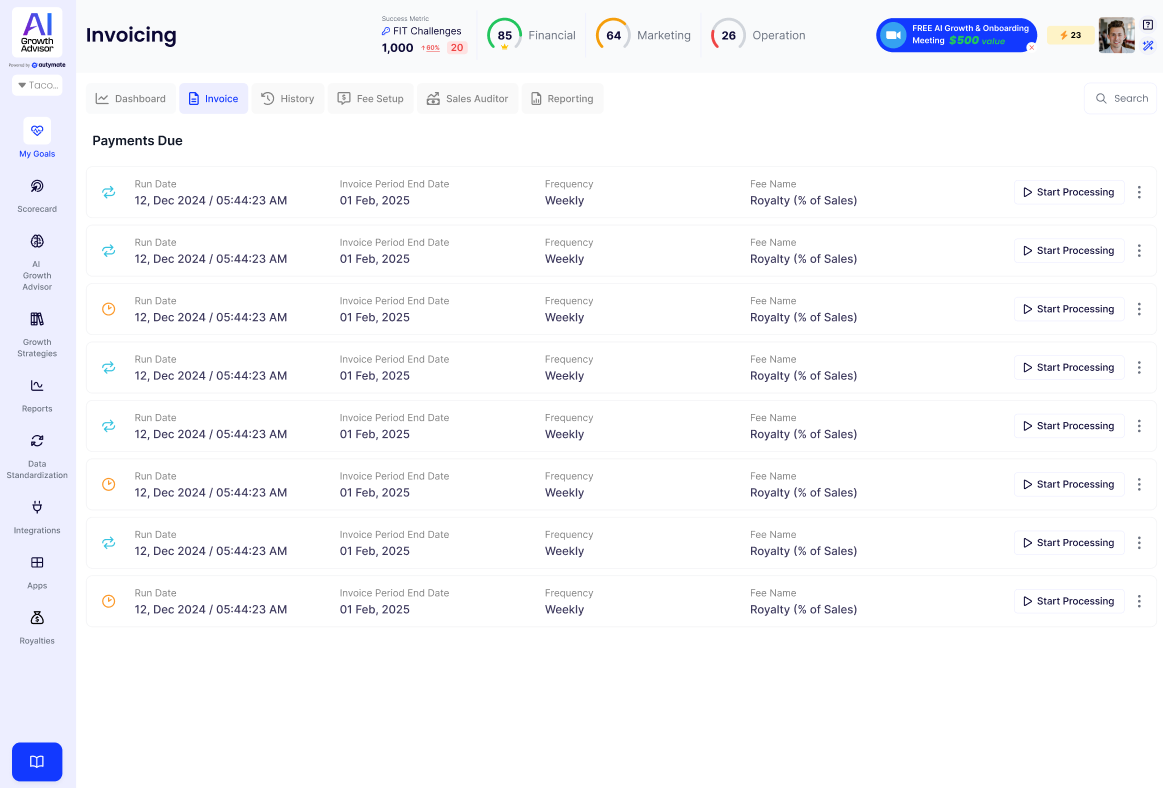
Task: Open the blue book icon button
Action: (37, 762)
